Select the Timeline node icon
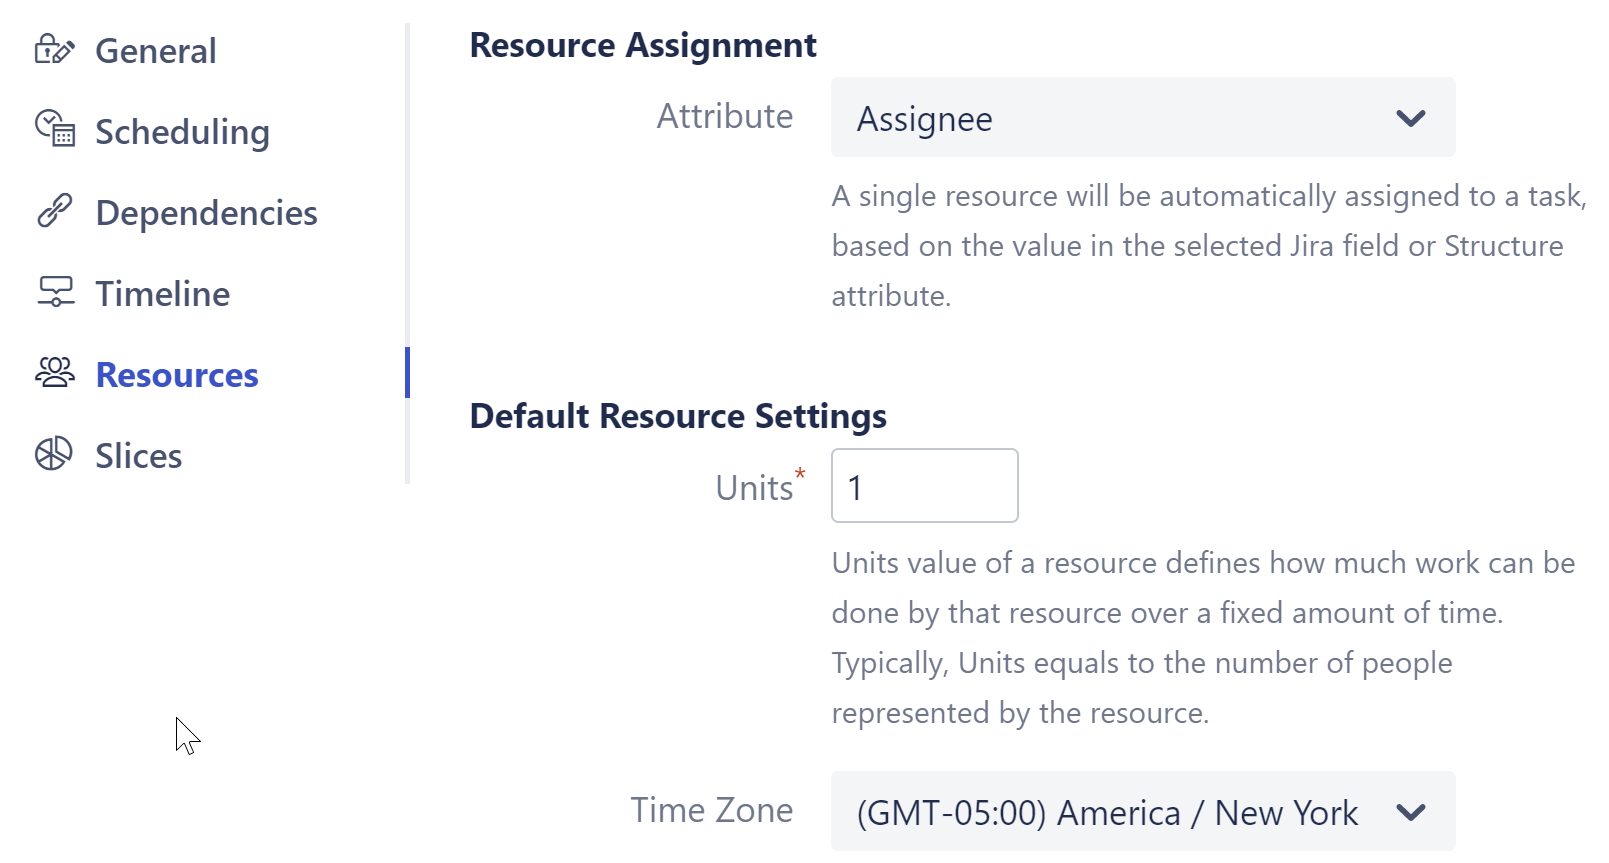1609x863 pixels. pyautogui.click(x=55, y=292)
